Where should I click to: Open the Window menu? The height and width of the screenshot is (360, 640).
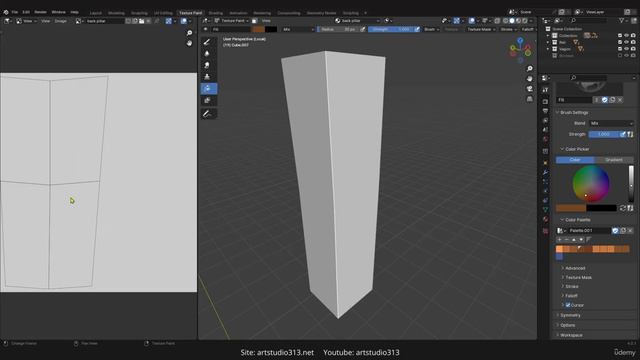[x=58, y=12]
